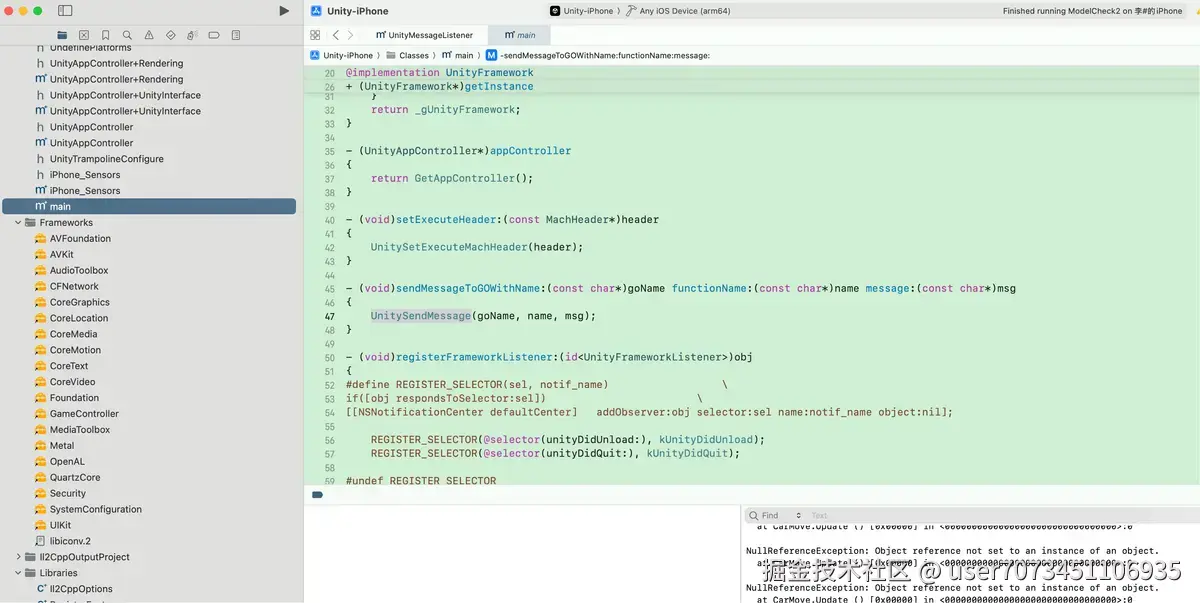This screenshot has height=603, width=1200.
Task: Click line number 47 in the gutter
Action: [330, 316]
